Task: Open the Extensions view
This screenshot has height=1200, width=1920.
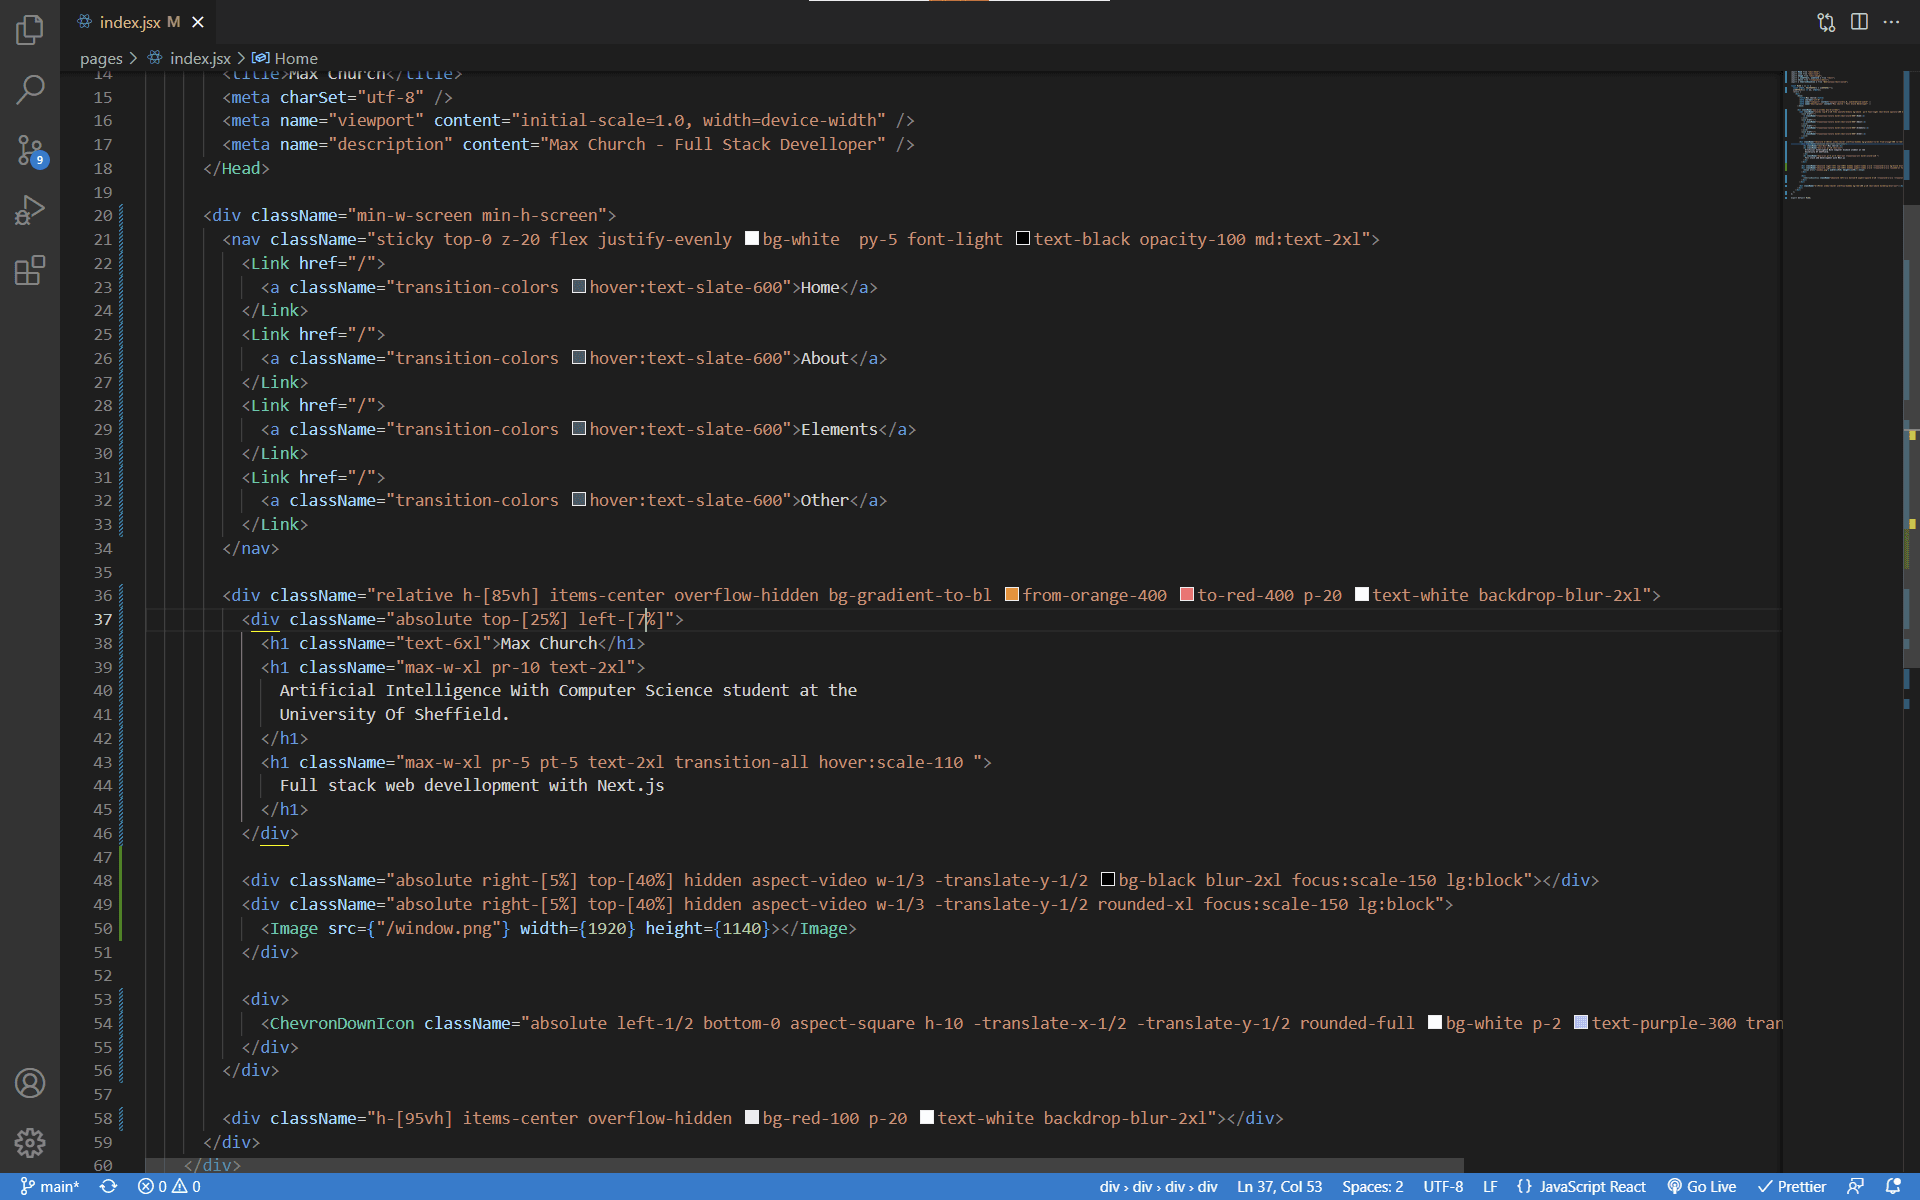Action: (30, 270)
